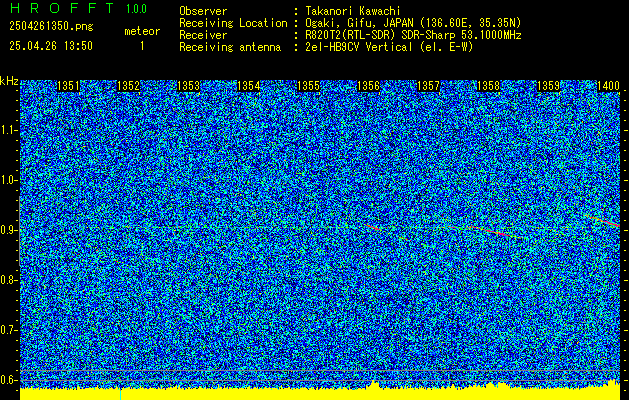The width and height of the screenshot is (629, 400).
Task: Click receiver text R820T2(RTL-SDR) SDR-Sharp 53.1000MHz
Action: point(413,35)
